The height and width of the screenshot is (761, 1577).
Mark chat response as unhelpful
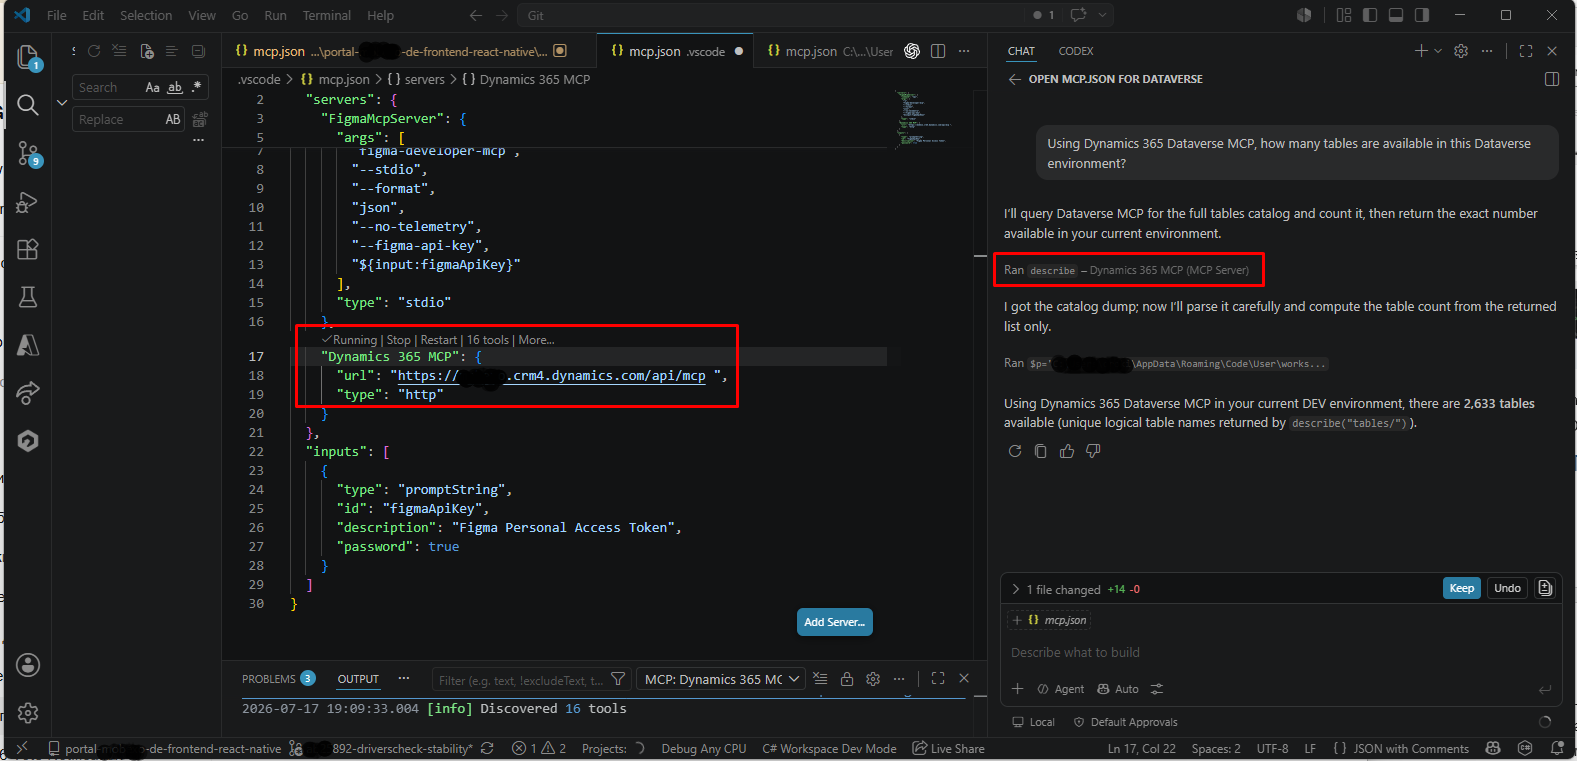[x=1093, y=451]
